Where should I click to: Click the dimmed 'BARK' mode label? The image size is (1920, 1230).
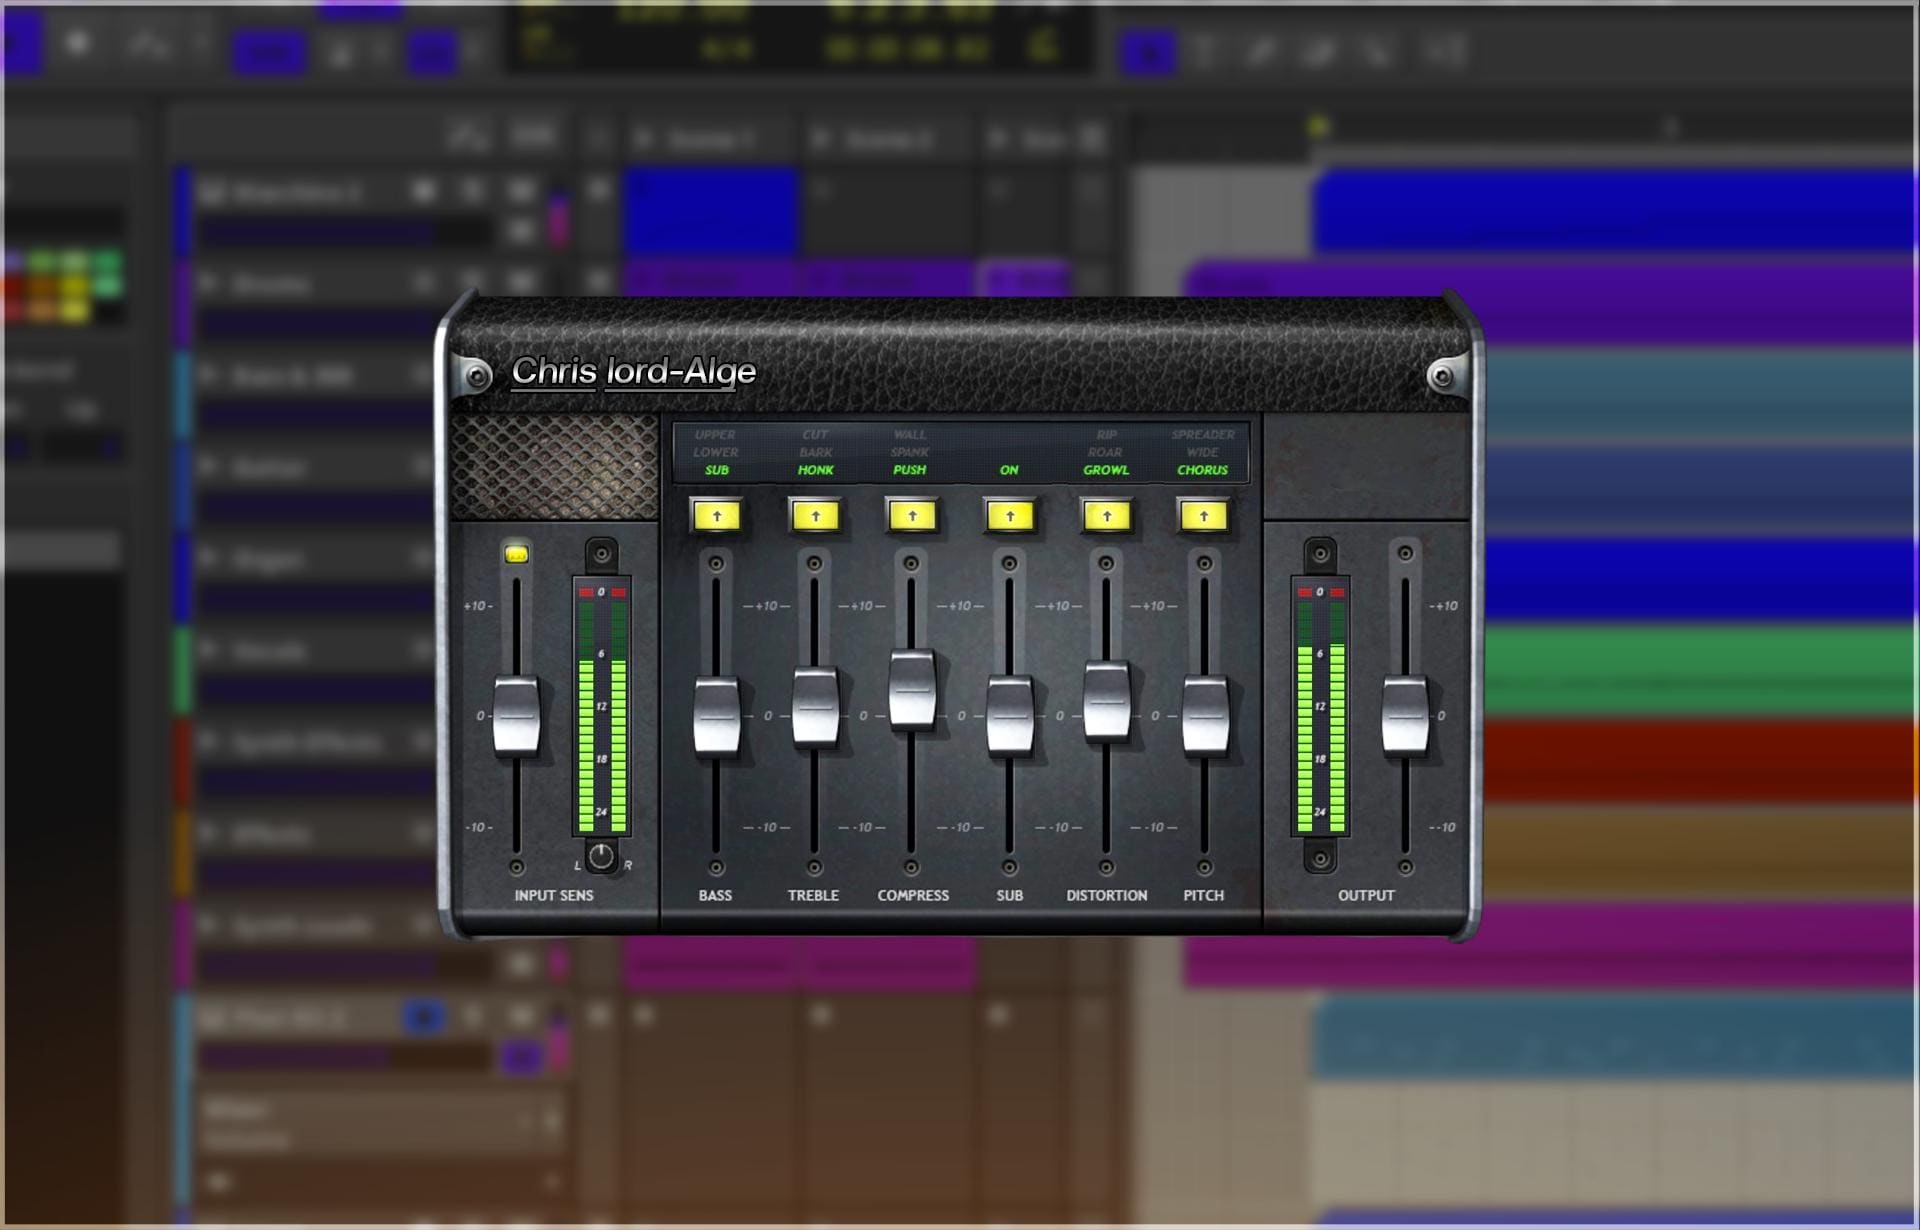coord(815,452)
